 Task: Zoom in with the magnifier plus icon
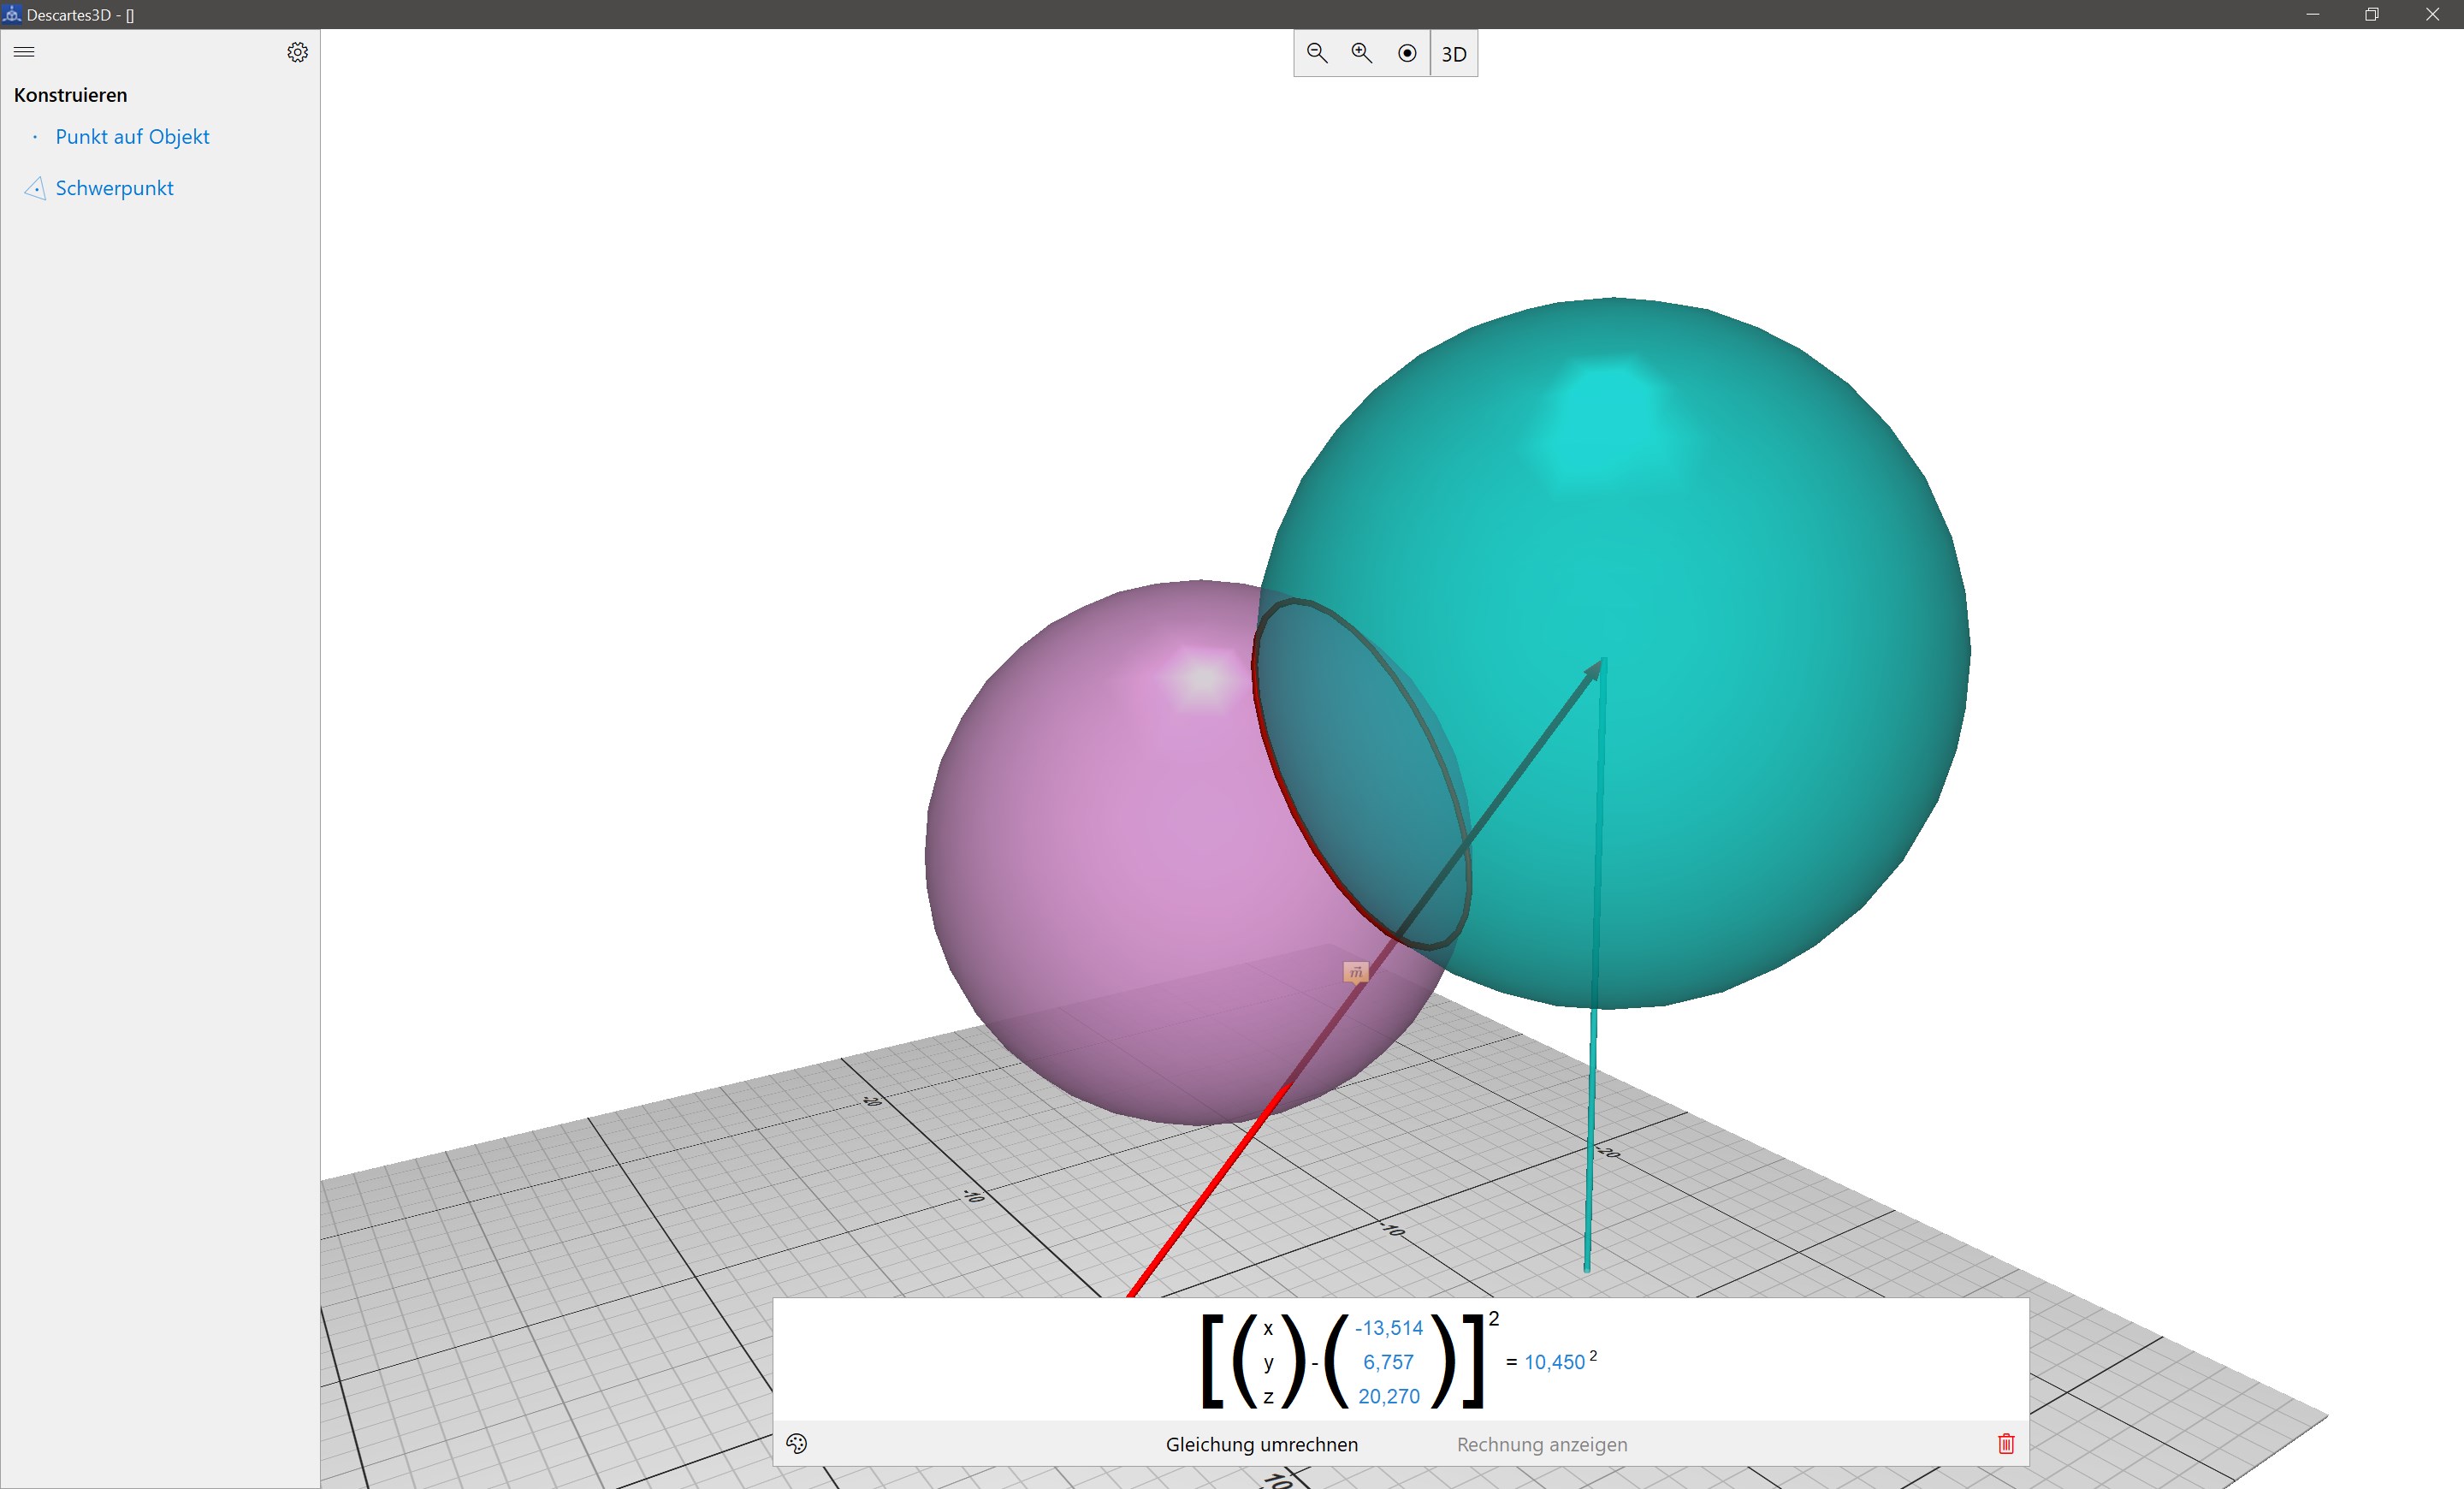coord(1362,53)
